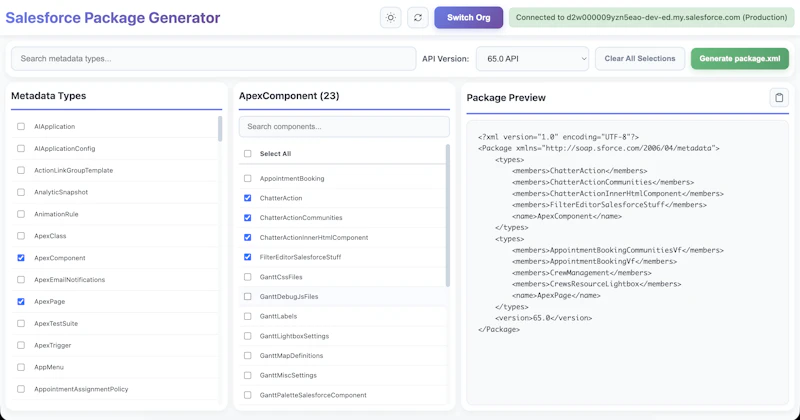Click the version 65.0 line in preview

tap(543, 318)
